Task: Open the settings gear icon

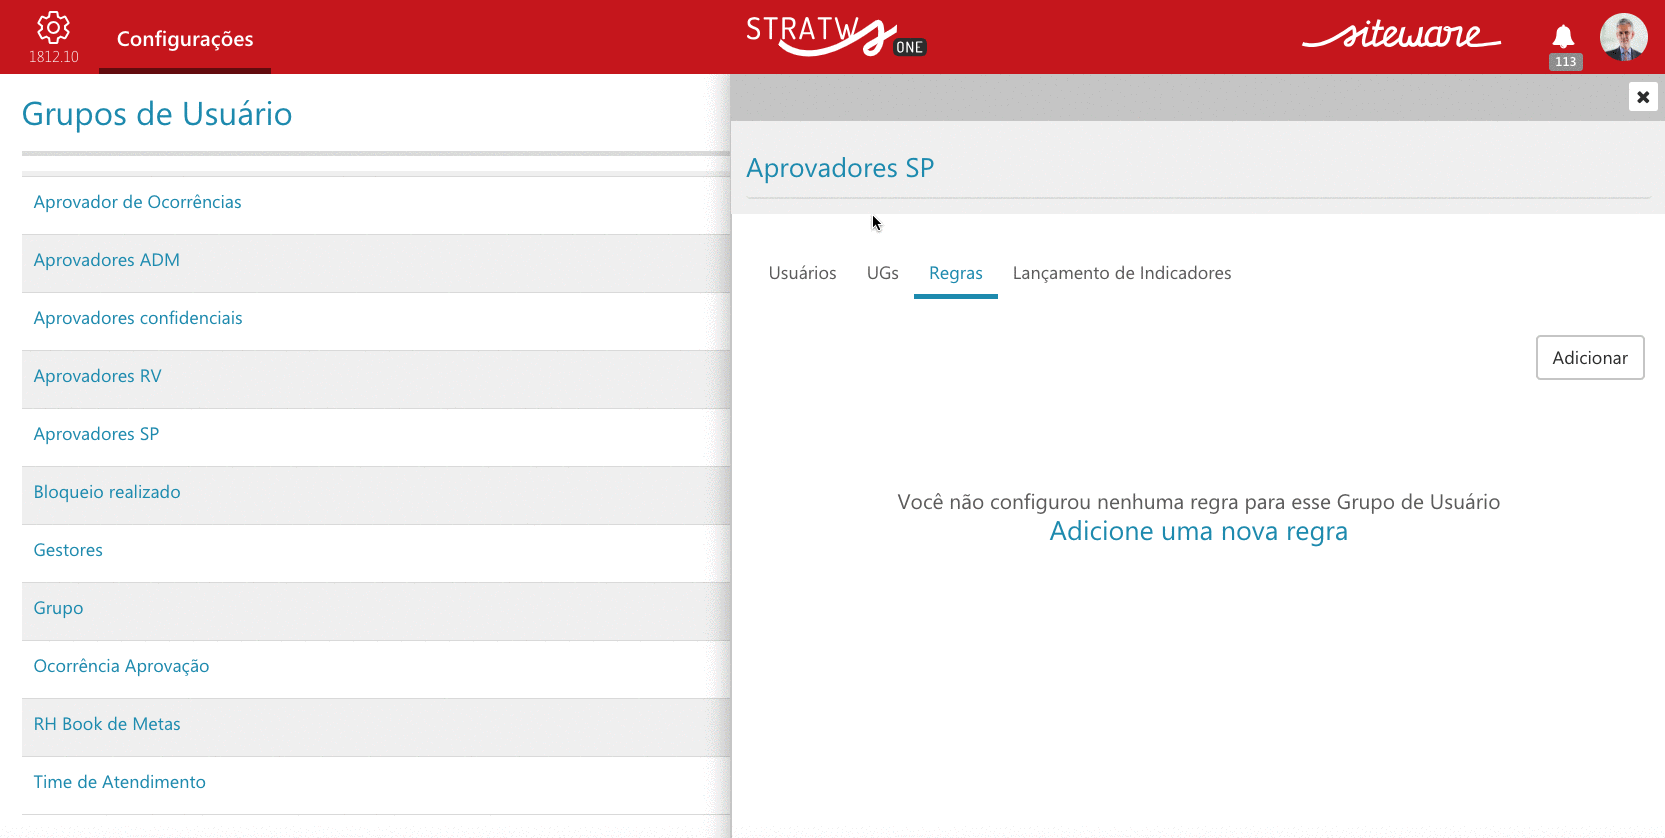Action: [53, 27]
